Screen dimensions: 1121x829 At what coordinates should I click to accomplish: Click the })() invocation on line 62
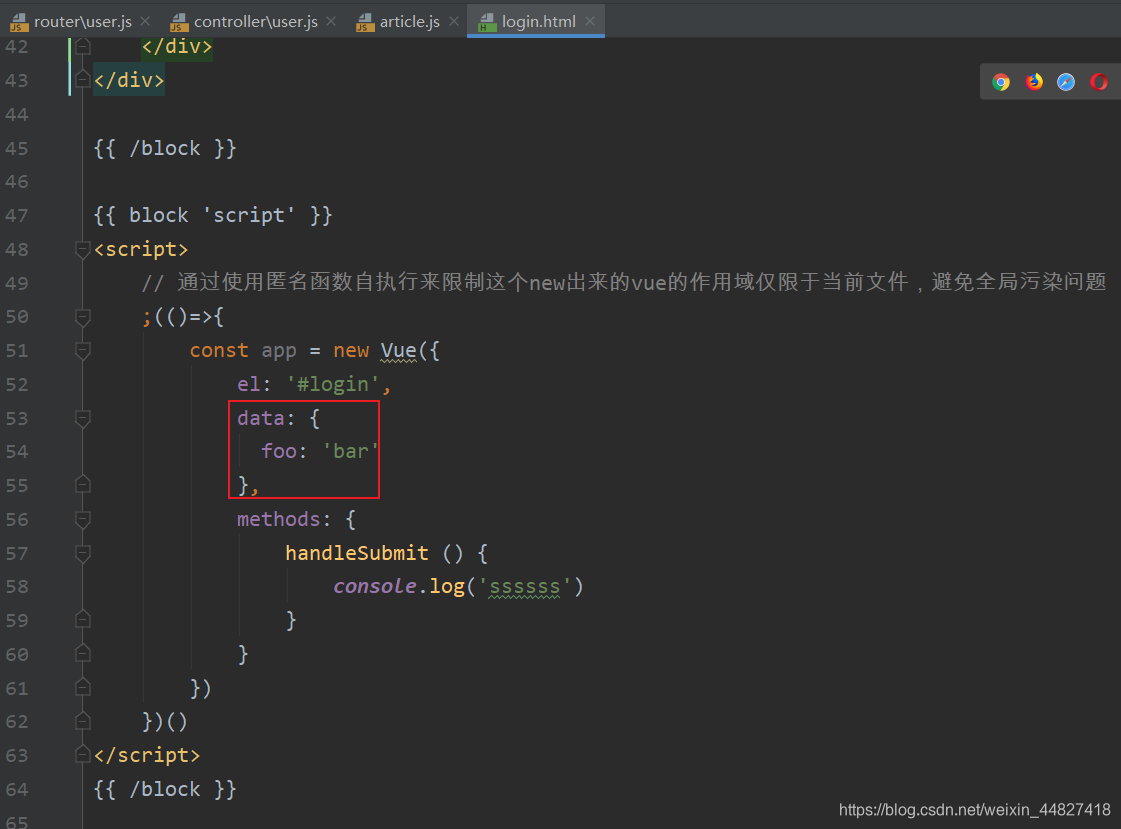[x=165, y=722]
